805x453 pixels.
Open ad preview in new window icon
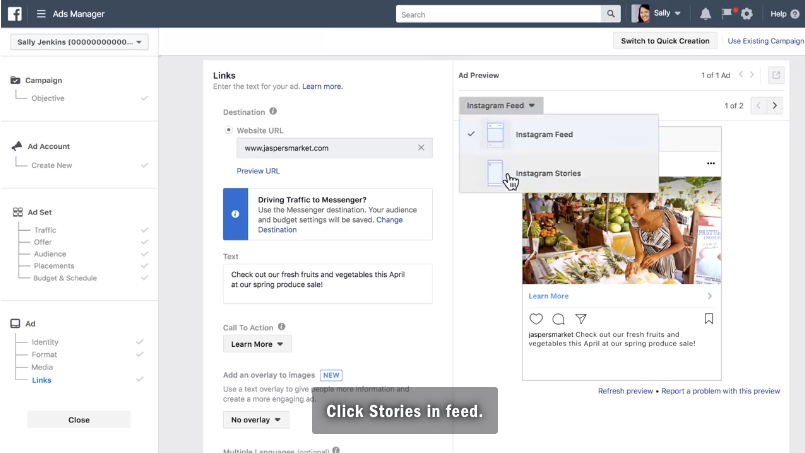[x=776, y=75]
